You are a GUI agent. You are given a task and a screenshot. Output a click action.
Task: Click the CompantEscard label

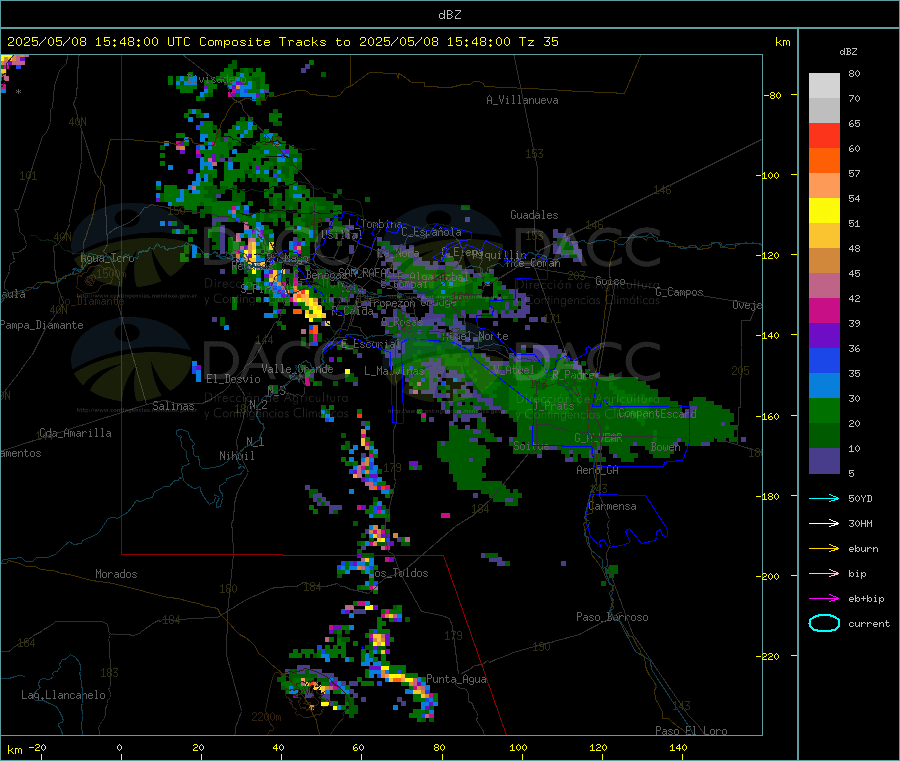pyautogui.click(x=657, y=413)
